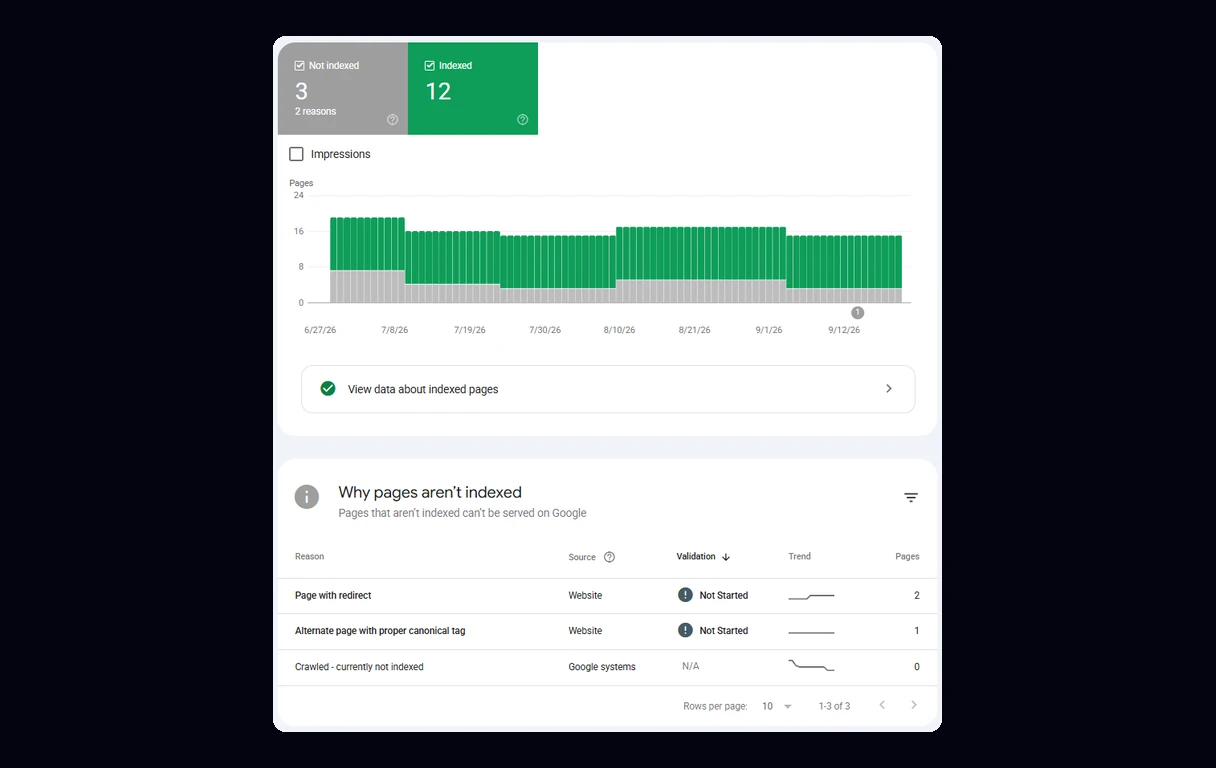1216x768 pixels.
Task: Click Not Started warning icon for Page with redirect
Action: coord(685,595)
